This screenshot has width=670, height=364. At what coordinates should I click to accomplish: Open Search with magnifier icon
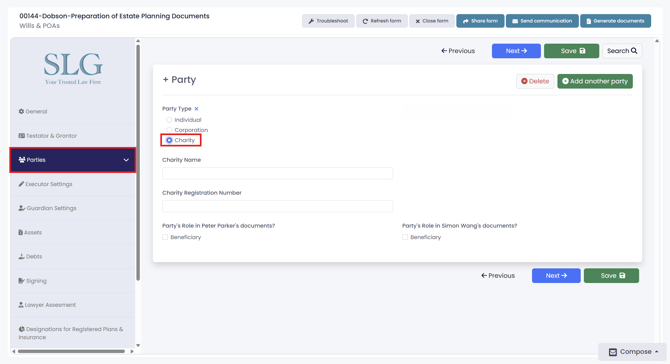622,51
